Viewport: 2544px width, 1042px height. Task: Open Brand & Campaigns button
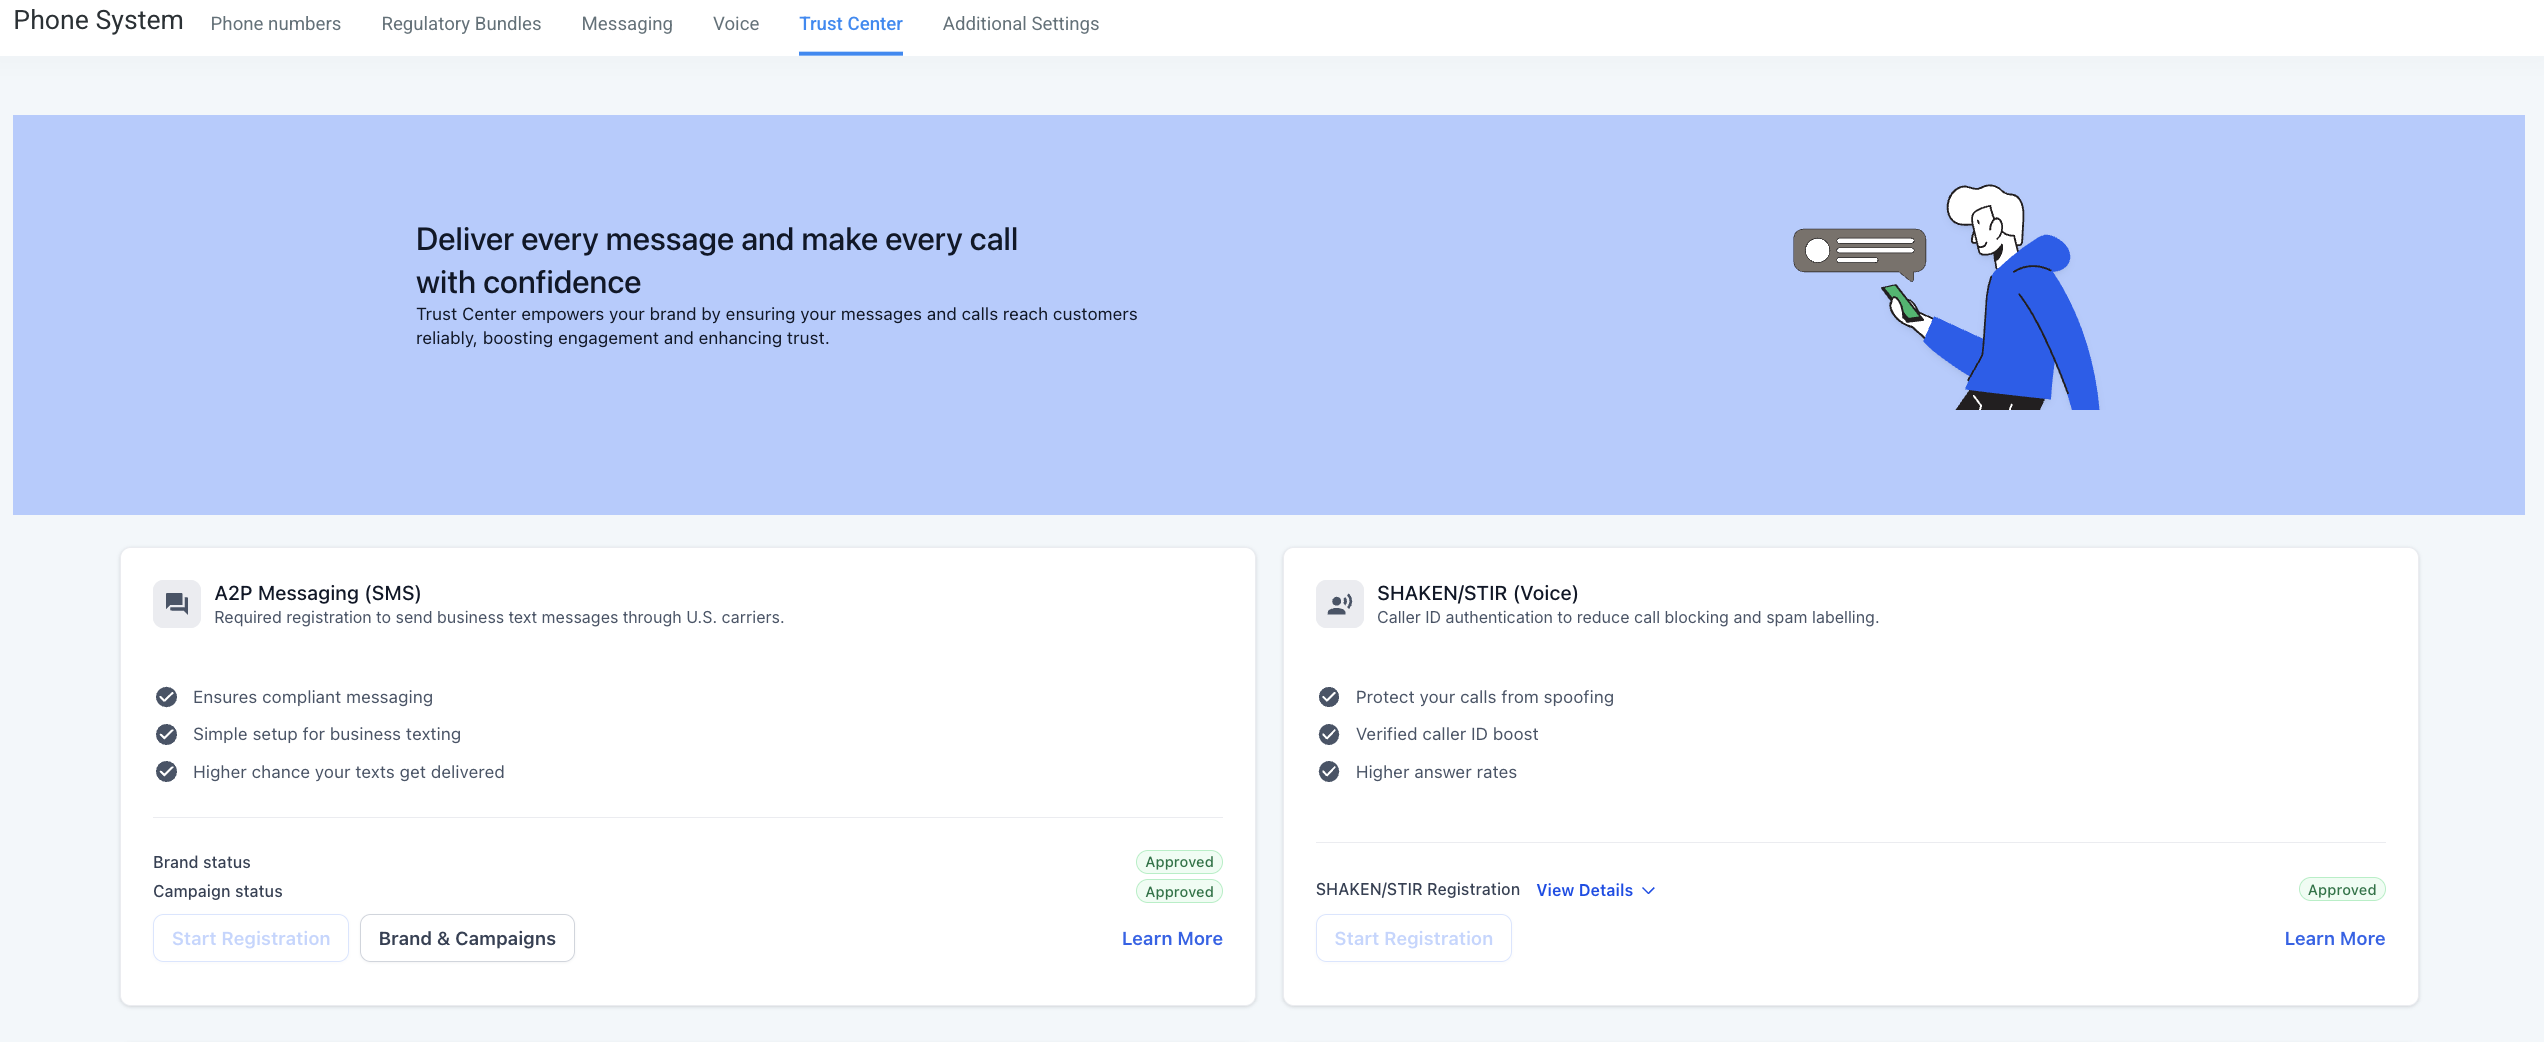click(467, 938)
